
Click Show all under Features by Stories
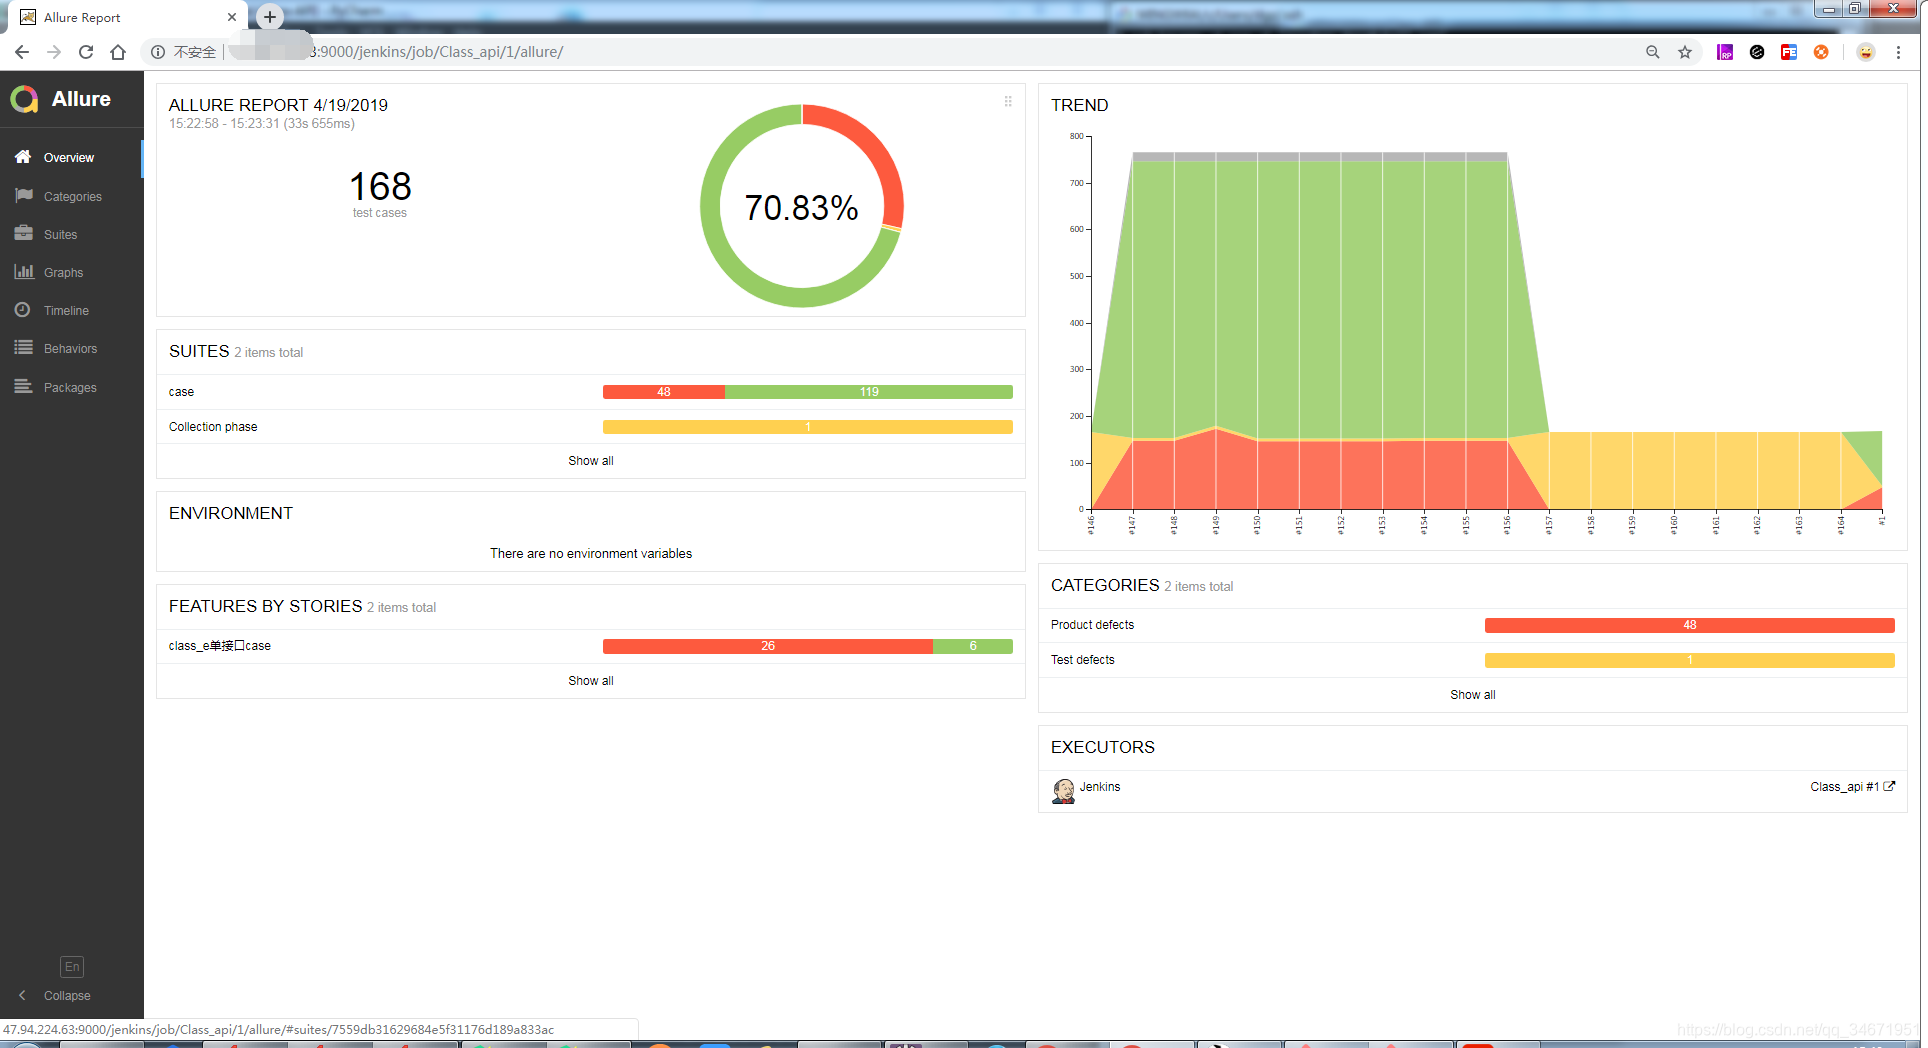click(x=591, y=681)
